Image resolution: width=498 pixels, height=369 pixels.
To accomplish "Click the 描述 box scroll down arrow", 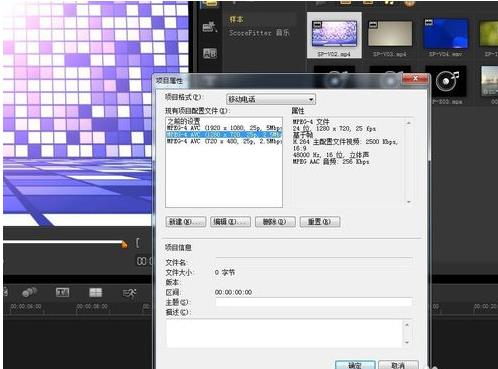I will tap(407, 342).
